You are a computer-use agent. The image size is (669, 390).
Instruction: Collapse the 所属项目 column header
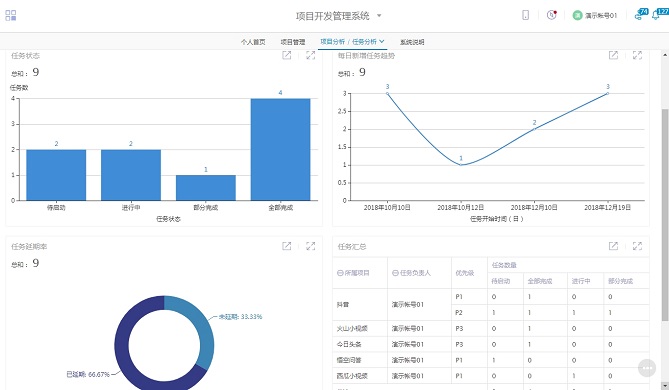point(340,273)
